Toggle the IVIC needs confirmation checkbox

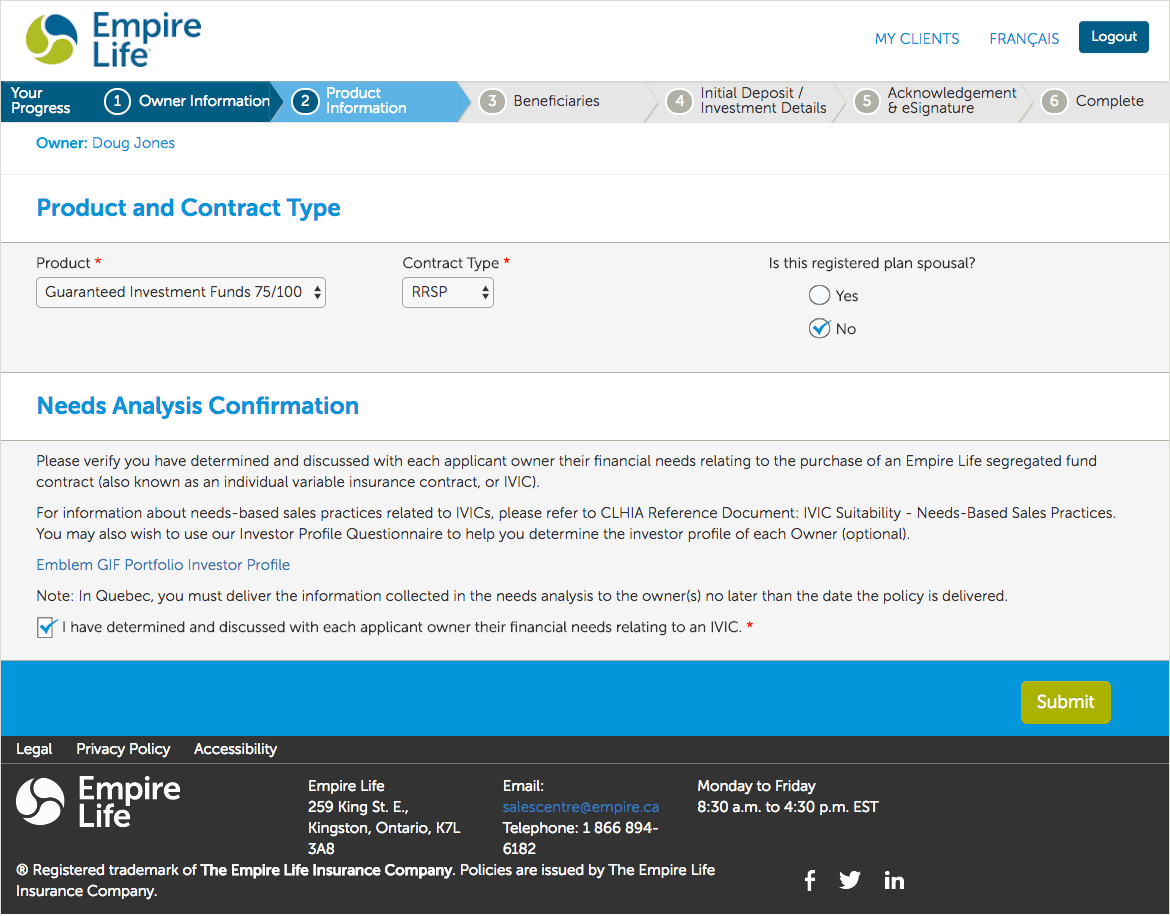tap(46, 627)
